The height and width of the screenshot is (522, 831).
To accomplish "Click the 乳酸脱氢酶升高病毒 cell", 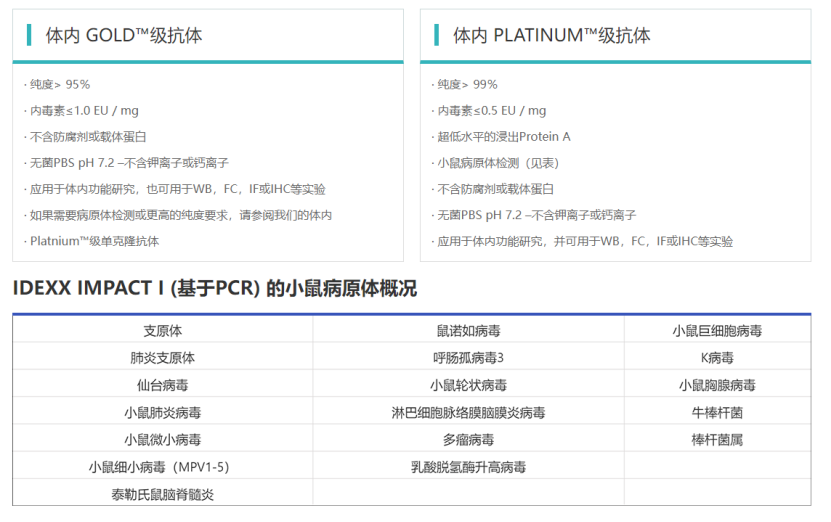I will tap(468, 467).
